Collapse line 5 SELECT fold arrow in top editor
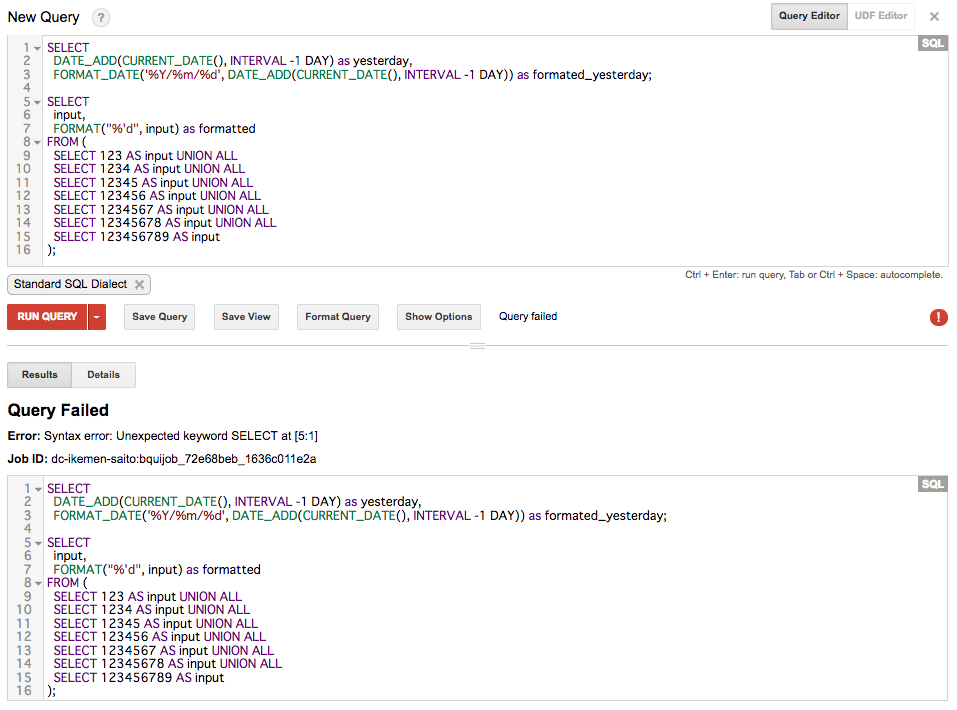This screenshot has width=957, height=710. (x=37, y=102)
